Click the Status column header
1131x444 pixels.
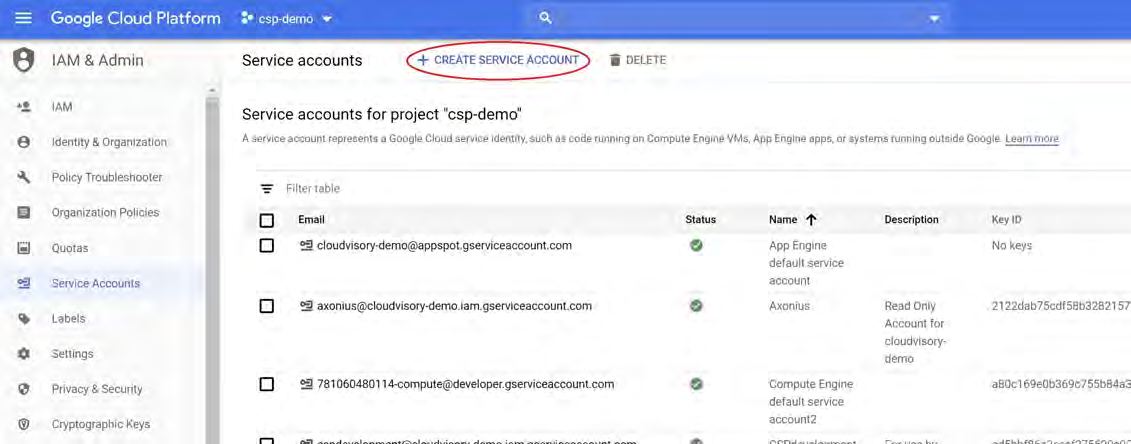(700, 220)
